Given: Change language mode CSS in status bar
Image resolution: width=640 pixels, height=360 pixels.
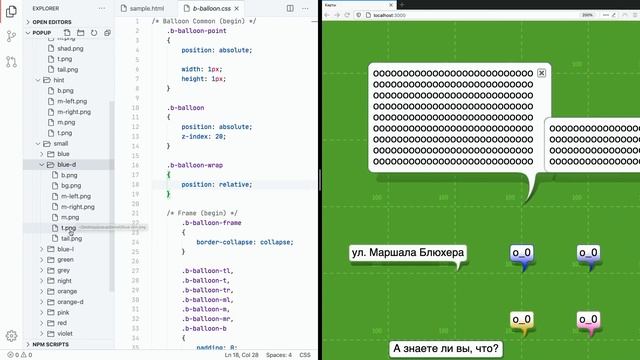Looking at the screenshot, I should [305, 355].
